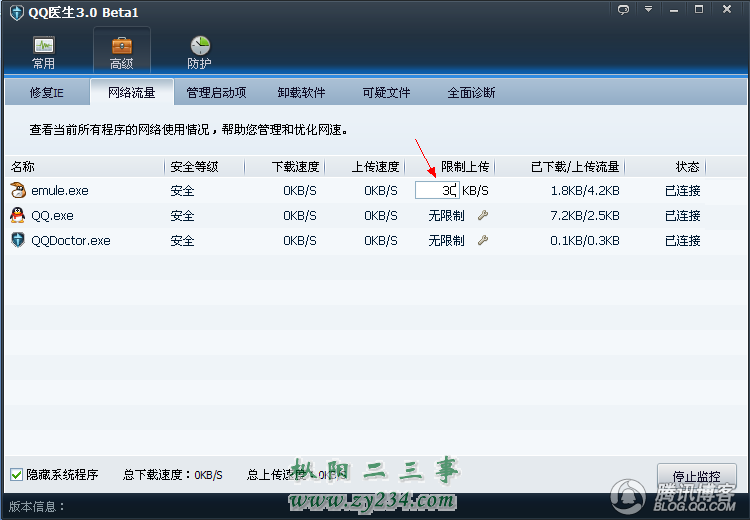Edit upload limit wrench for QQDoctor.exe
The width and height of the screenshot is (750, 520).
pos(483,240)
